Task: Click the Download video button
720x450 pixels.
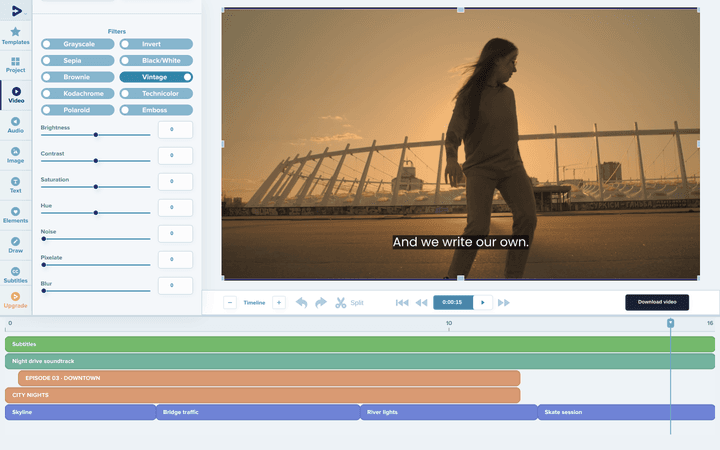Action: [x=657, y=302]
